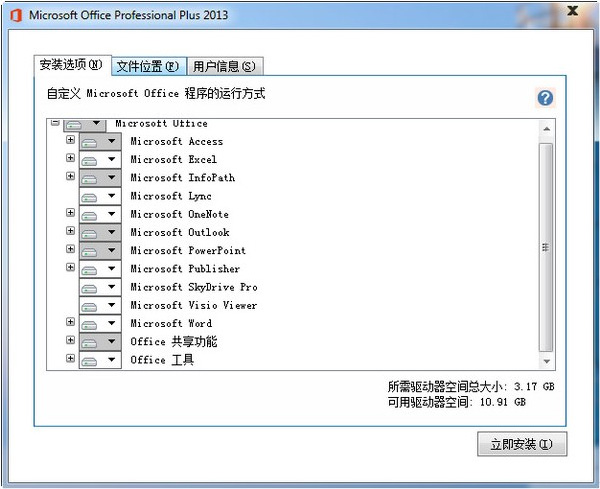Expand the Office 共享功能 tree node
This screenshot has height=489, width=600.
coord(70,340)
